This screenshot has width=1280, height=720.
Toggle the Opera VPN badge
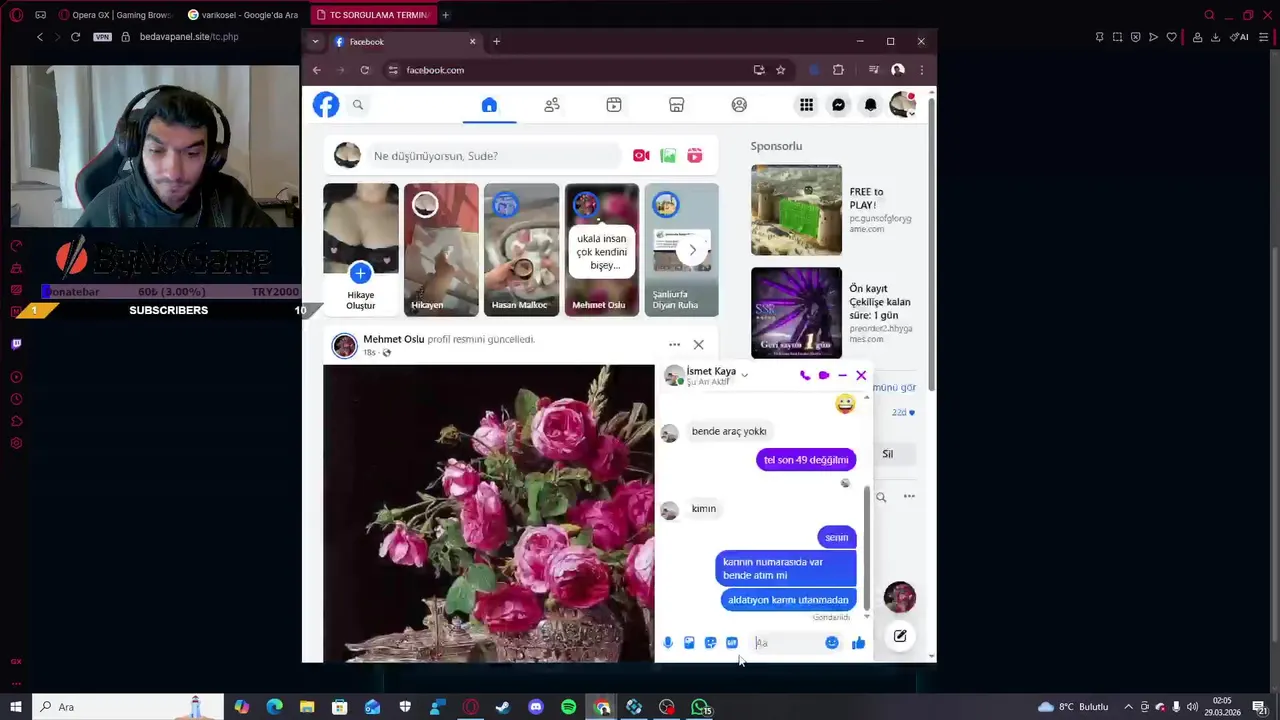102,37
